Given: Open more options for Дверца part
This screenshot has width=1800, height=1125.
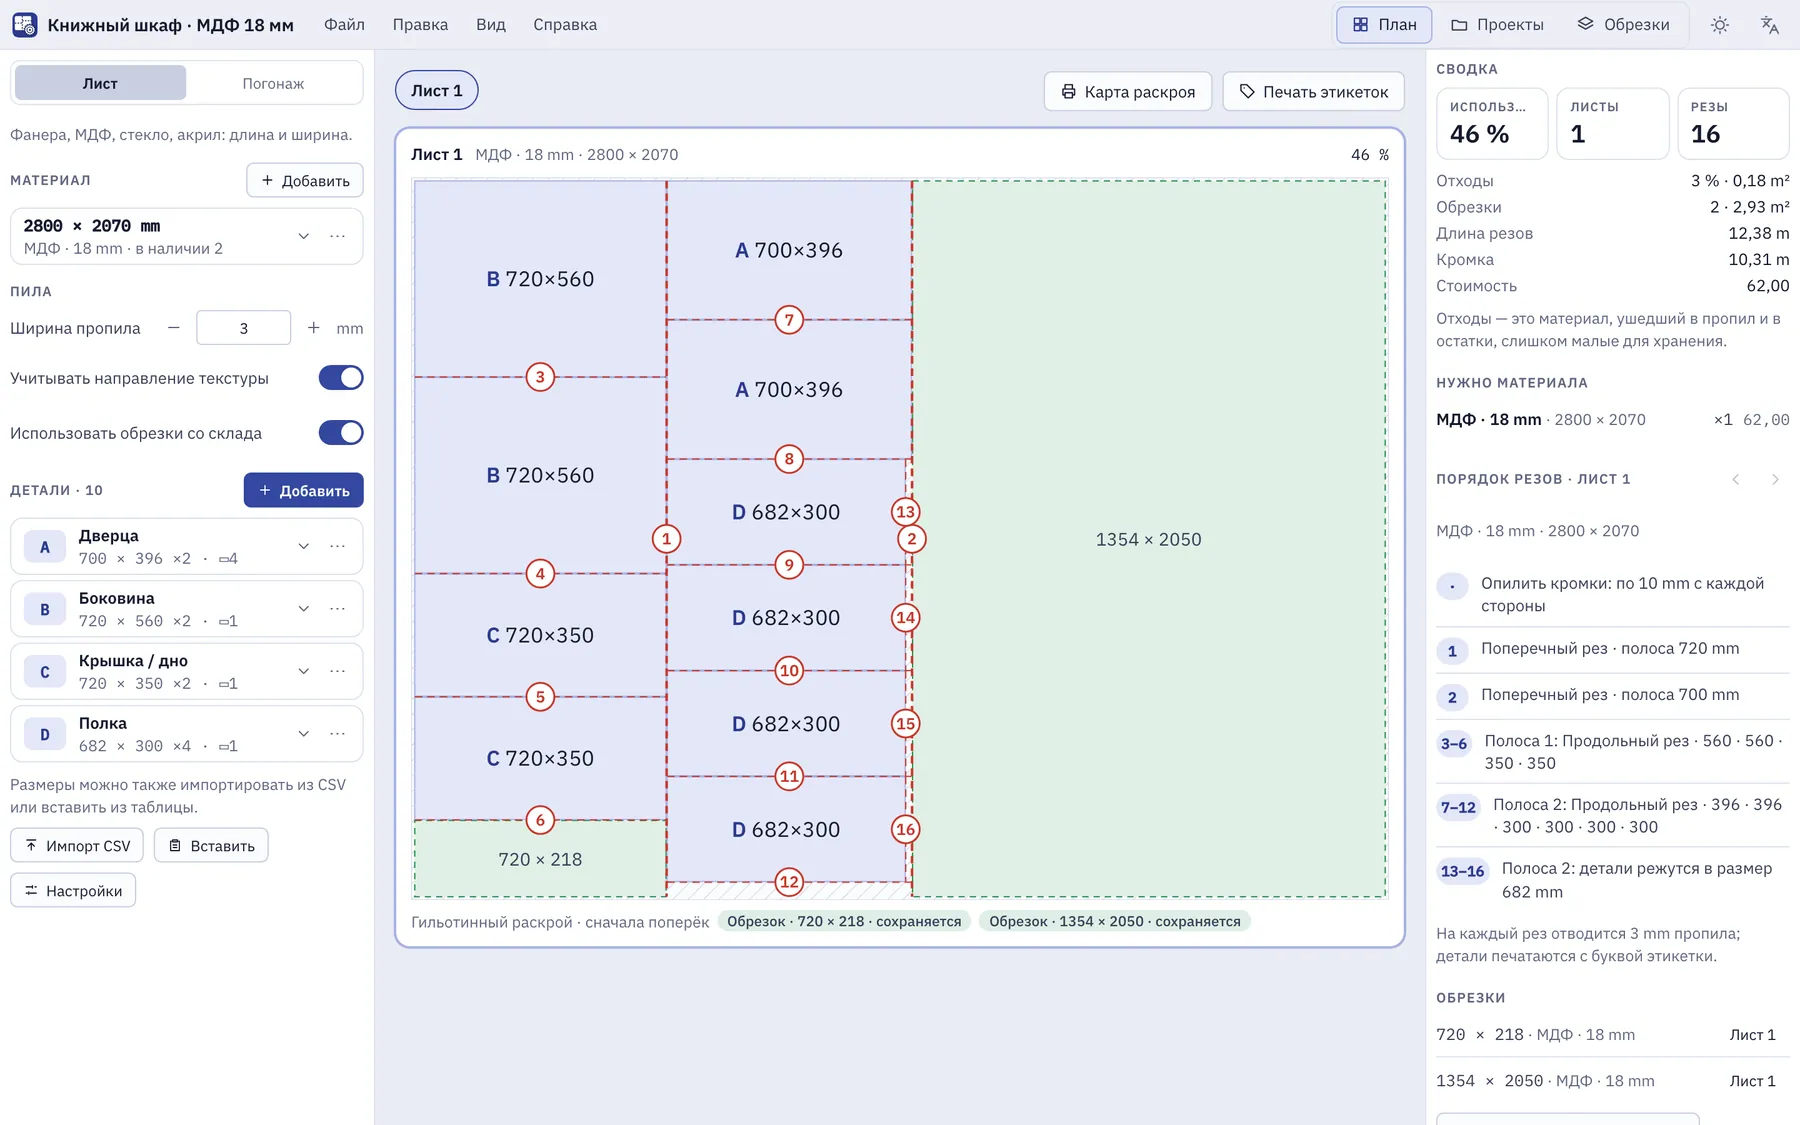Looking at the screenshot, I should 338,546.
